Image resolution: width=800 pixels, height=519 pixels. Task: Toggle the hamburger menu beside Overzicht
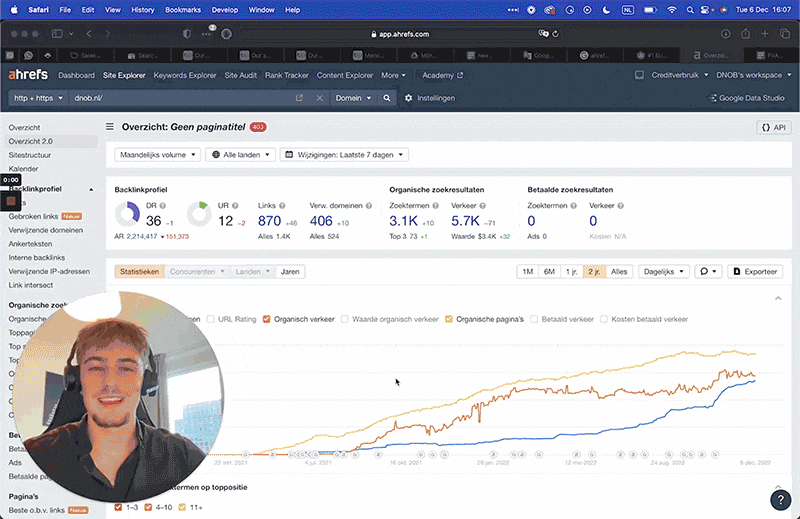click(x=110, y=127)
